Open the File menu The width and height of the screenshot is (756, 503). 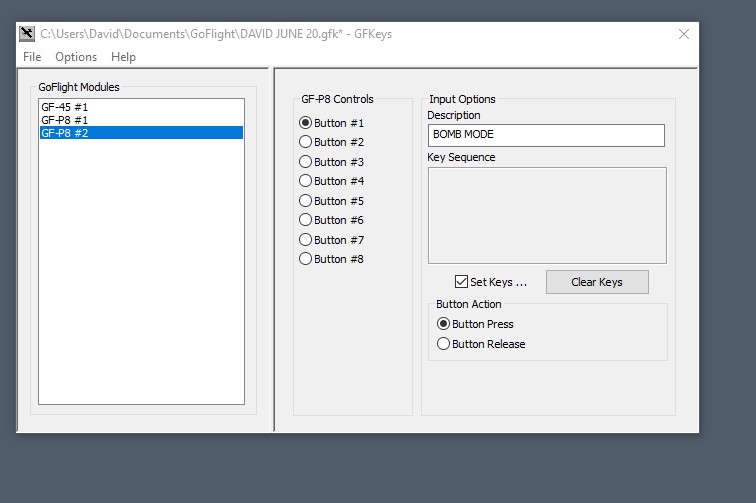(x=32, y=57)
